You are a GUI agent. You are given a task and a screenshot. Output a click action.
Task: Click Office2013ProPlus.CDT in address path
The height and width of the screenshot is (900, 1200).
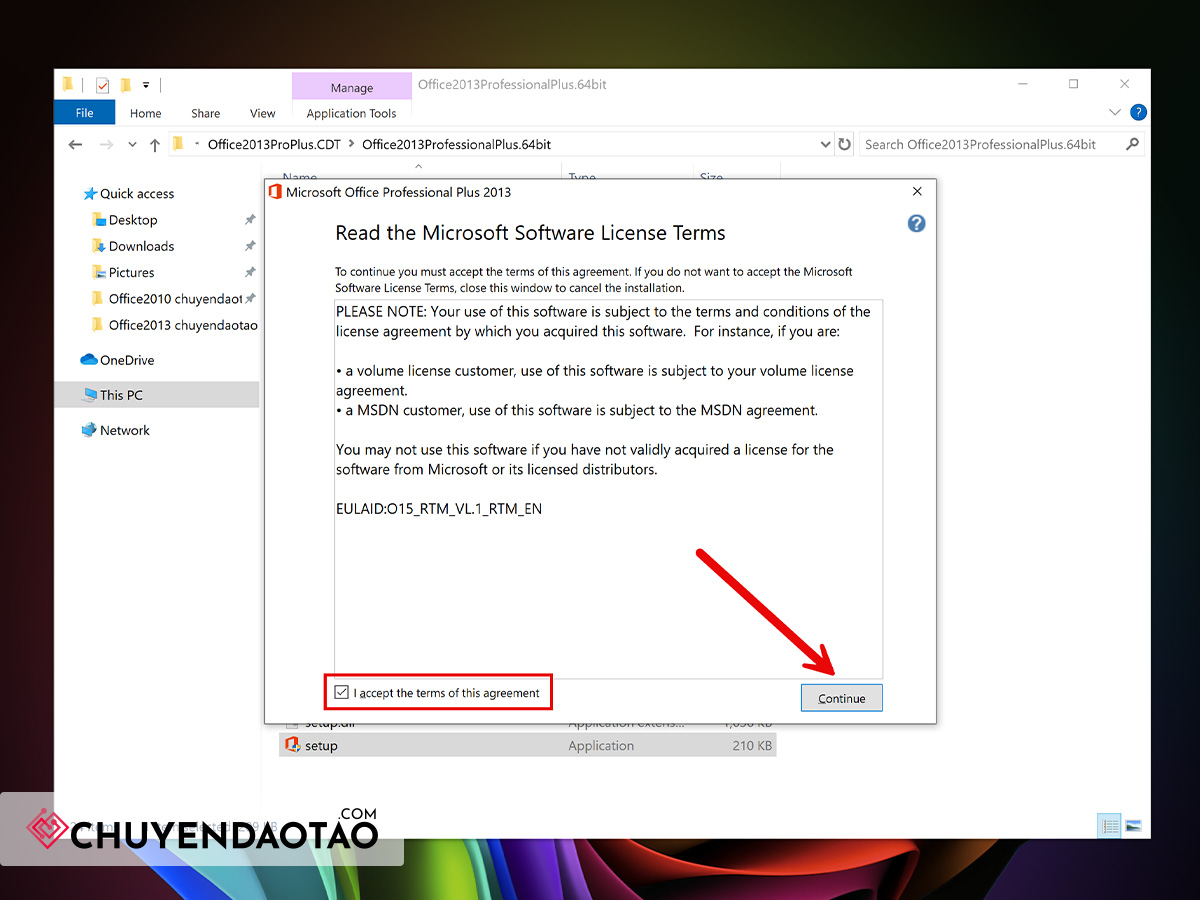click(x=274, y=144)
